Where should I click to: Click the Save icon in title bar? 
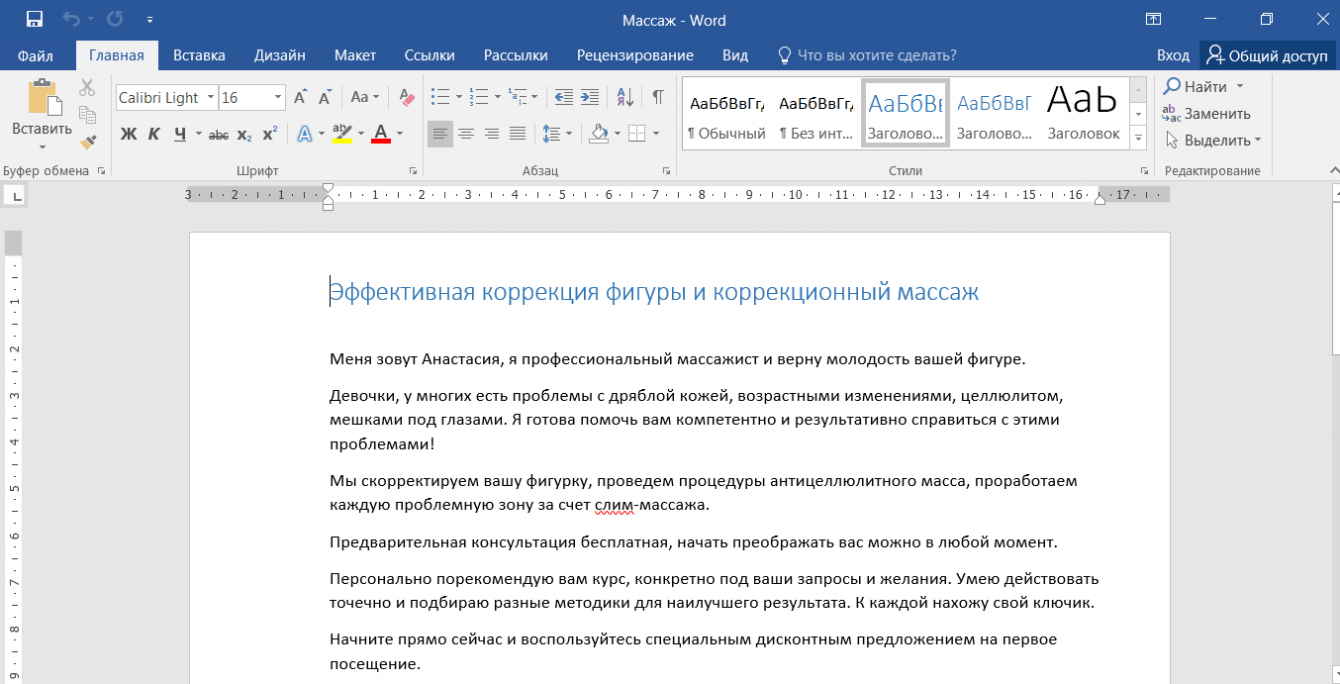click(34, 20)
